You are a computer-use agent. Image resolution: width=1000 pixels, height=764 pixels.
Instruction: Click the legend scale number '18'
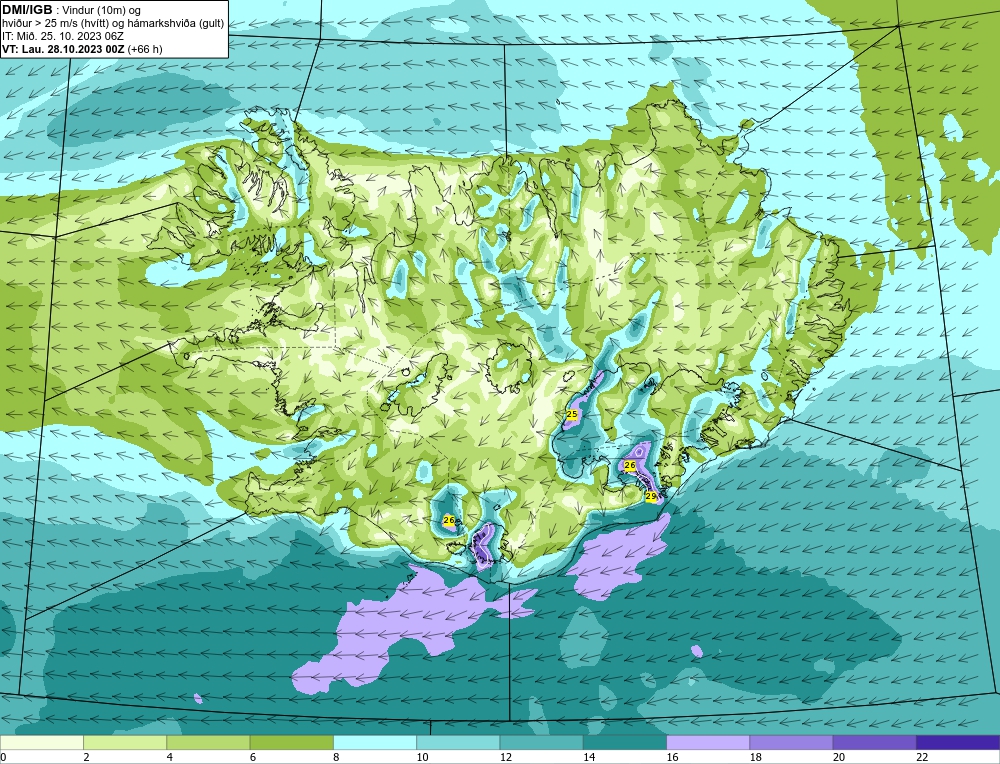tap(755, 757)
